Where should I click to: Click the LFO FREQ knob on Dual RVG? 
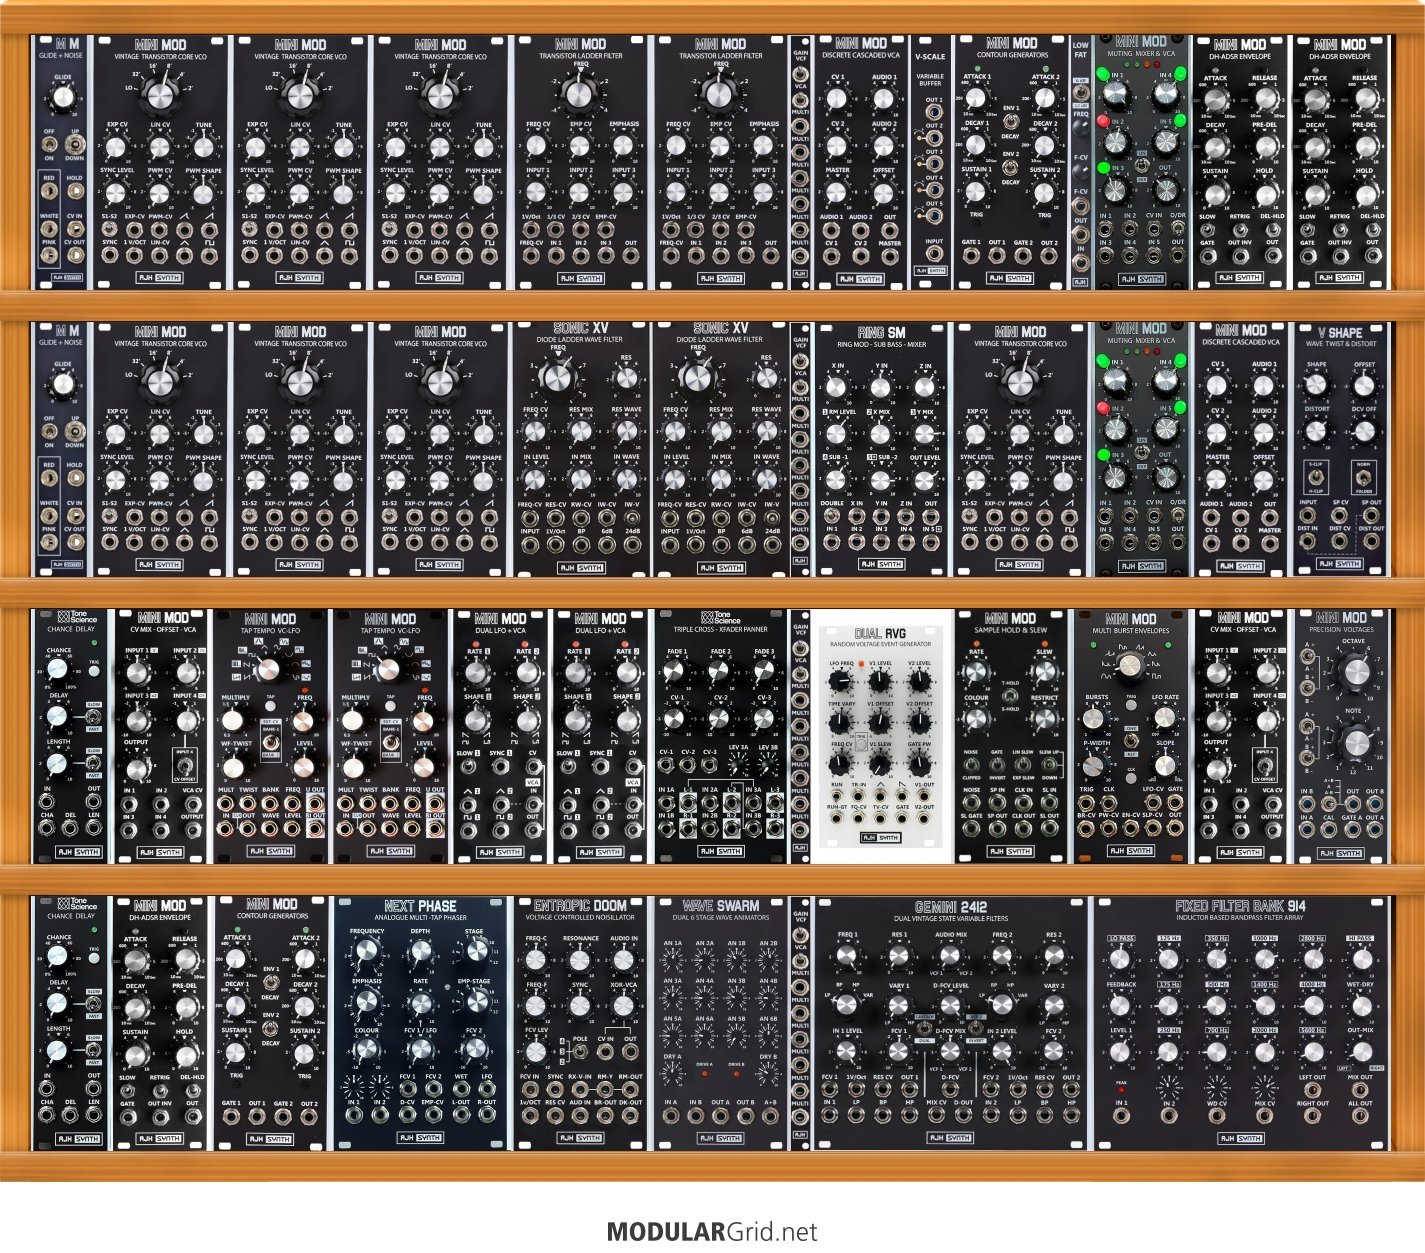[x=841, y=683]
